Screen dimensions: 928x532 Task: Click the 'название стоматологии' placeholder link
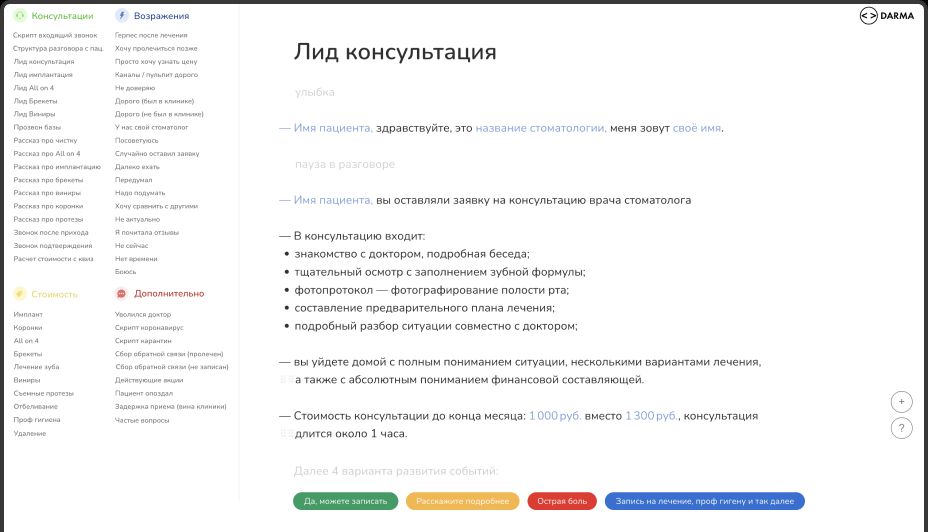pos(540,128)
